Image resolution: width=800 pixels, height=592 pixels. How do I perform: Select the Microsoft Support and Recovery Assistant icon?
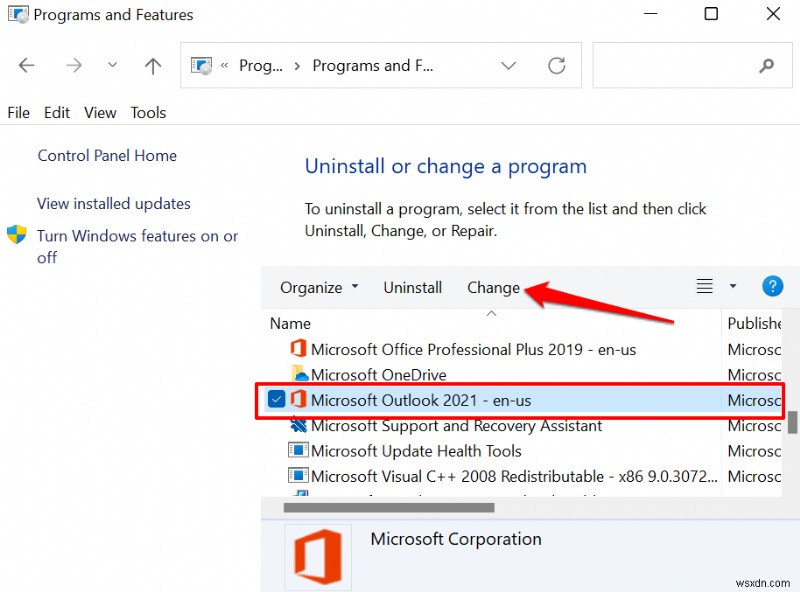[x=298, y=425]
